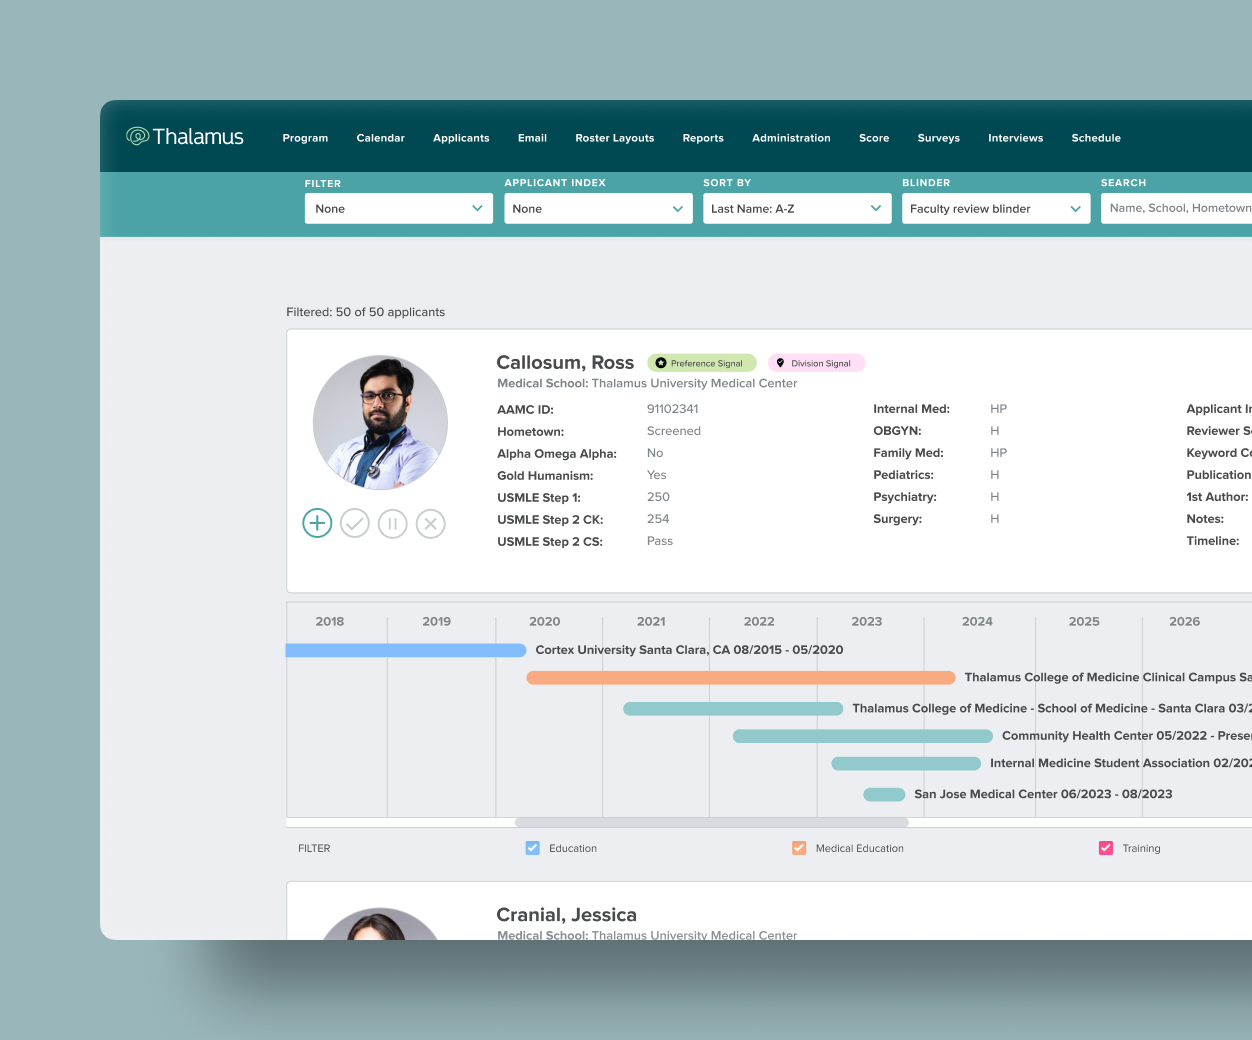
Task: Uncheck the Education filter
Action: 532,847
